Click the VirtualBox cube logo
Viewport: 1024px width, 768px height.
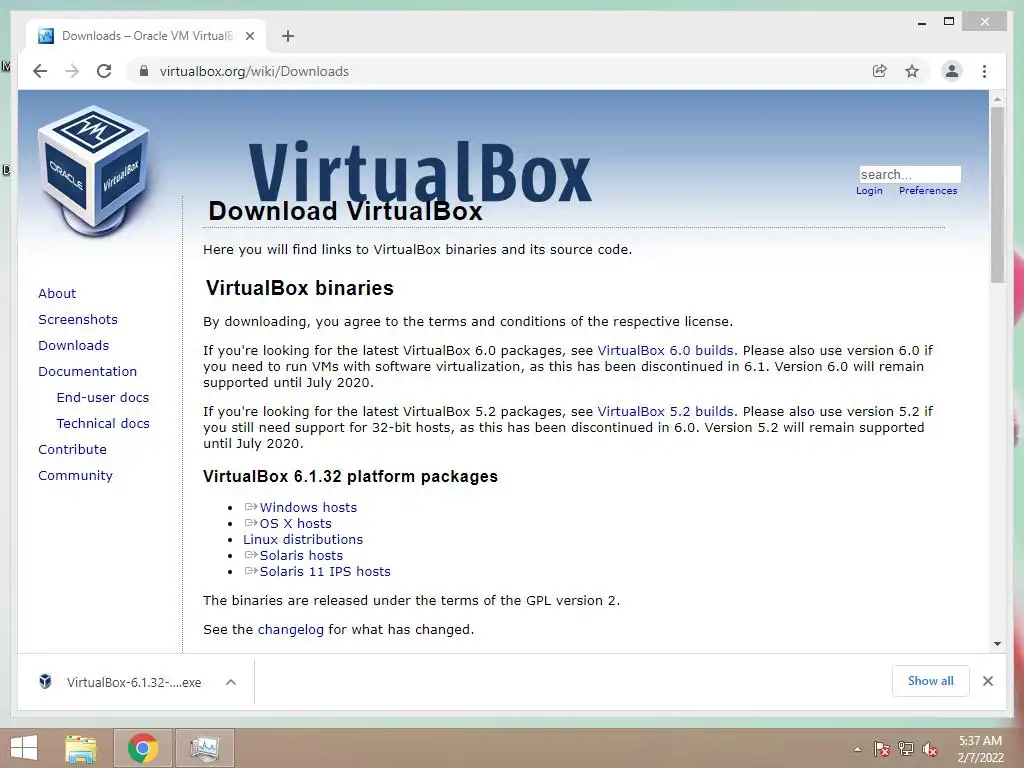pos(95,172)
